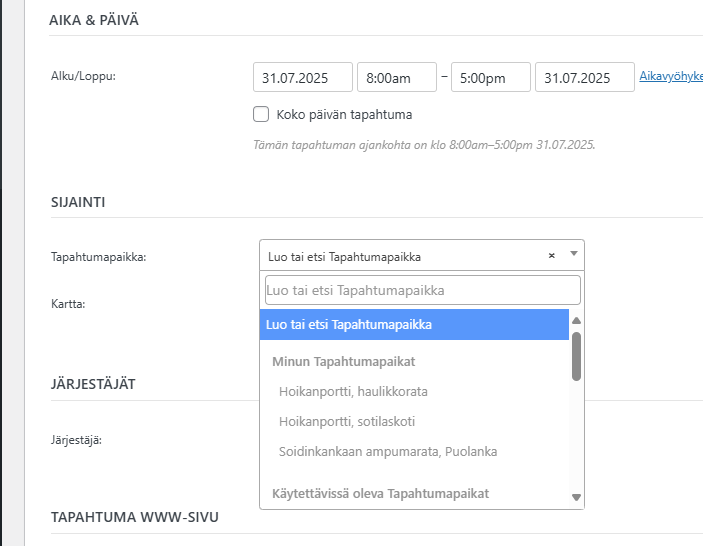This screenshot has width=703, height=546.
Task: Pick Soidinkankaan ampumarata, Puolanka venue
Action: (x=388, y=451)
